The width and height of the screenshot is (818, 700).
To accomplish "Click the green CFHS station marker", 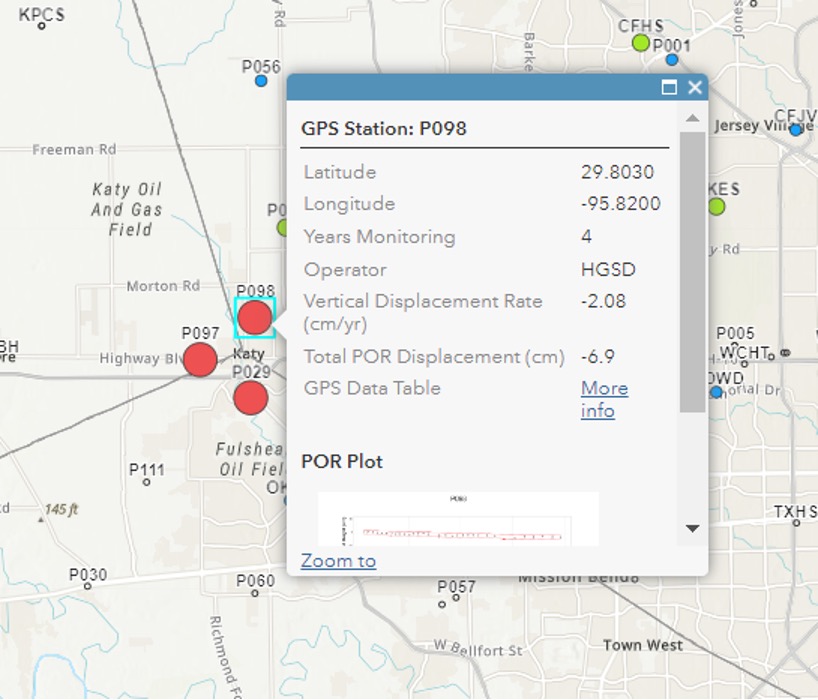I will [640, 43].
